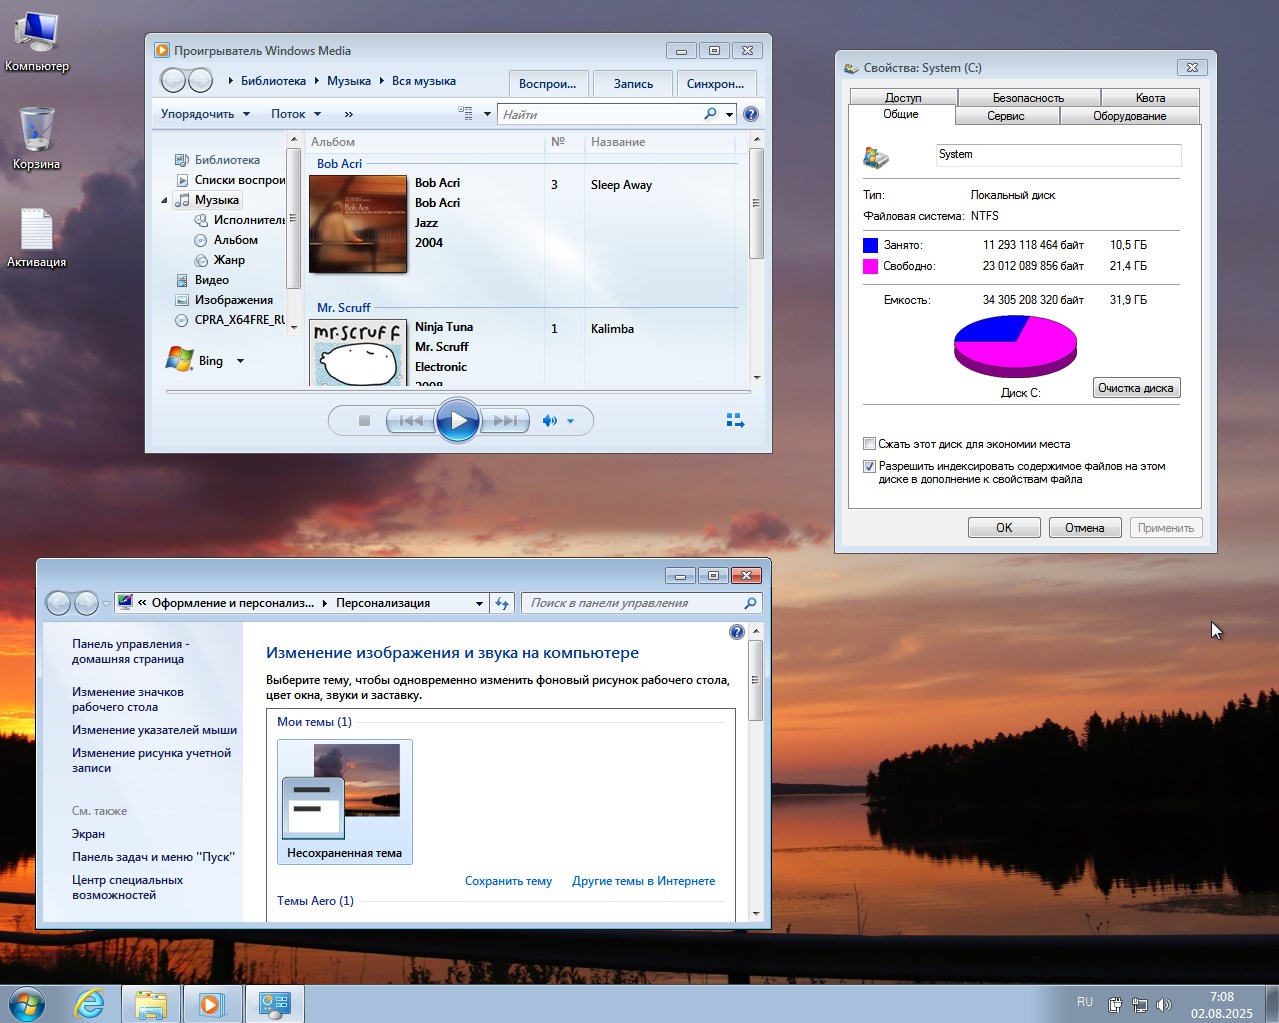Click the Media Player seek bar

(x=457, y=392)
